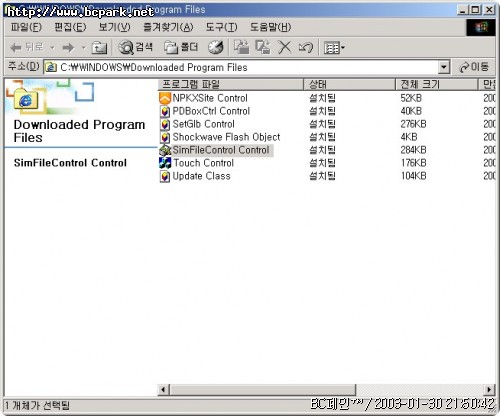The width and height of the screenshot is (500, 416).
Task: Select the PDBoxCtrl Control icon
Action: (165, 111)
